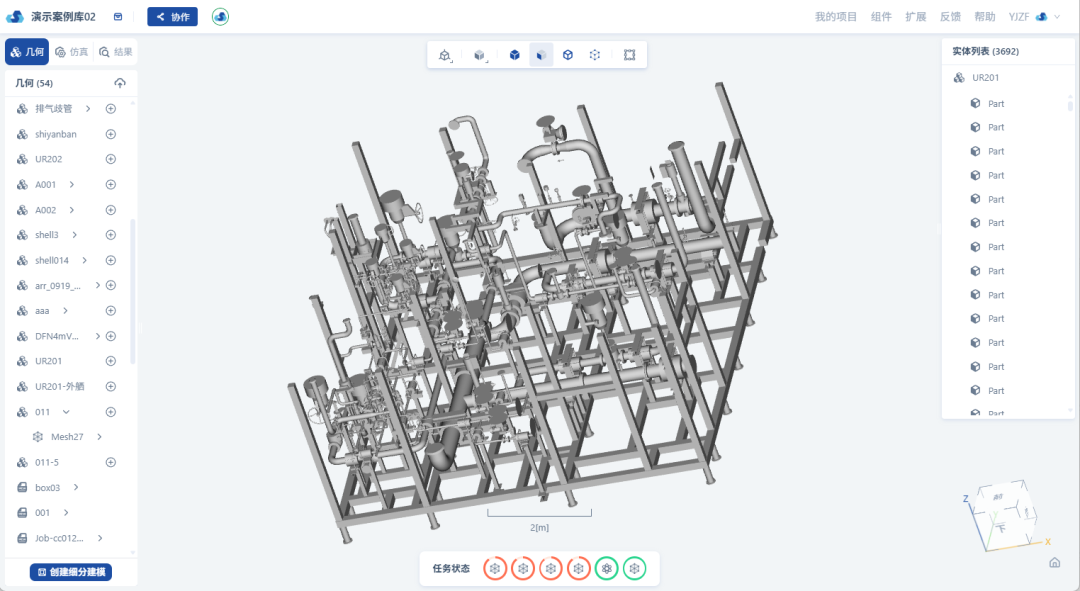Click the geometry panel scrollbar

click(132, 292)
